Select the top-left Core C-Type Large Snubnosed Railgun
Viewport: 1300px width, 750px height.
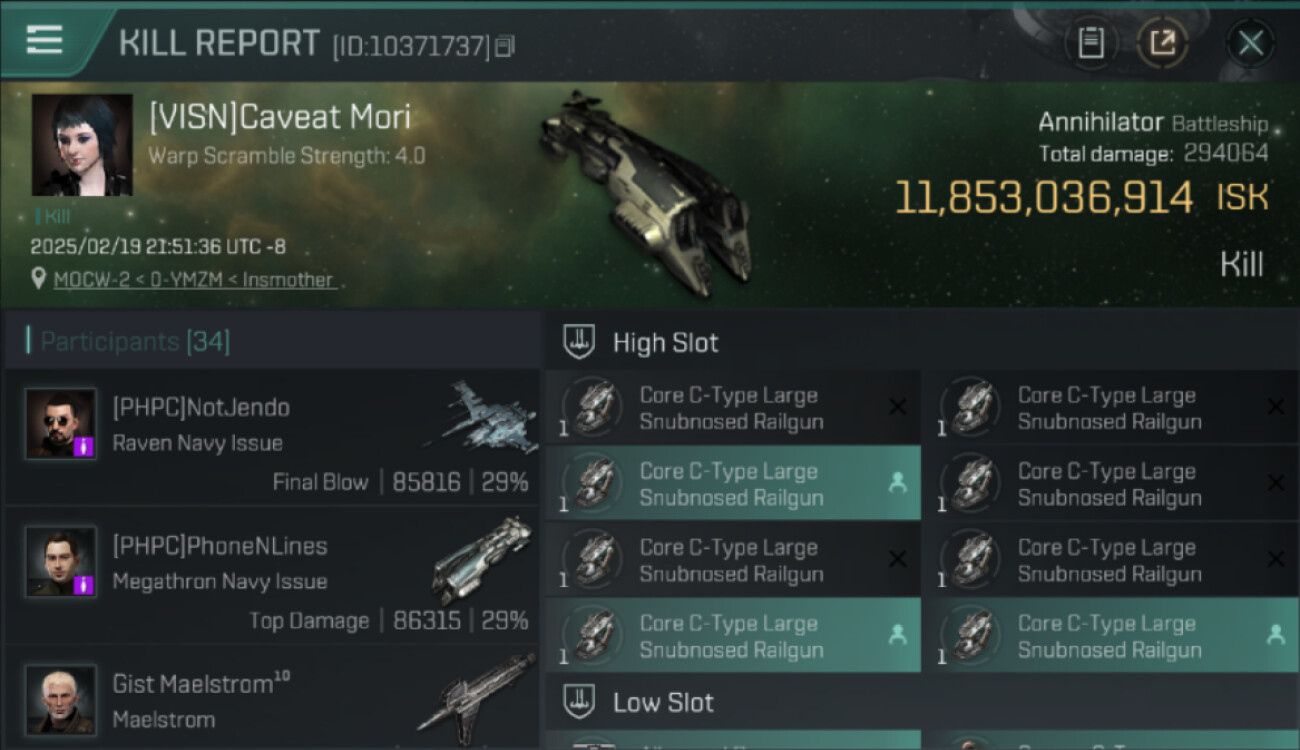pos(731,408)
